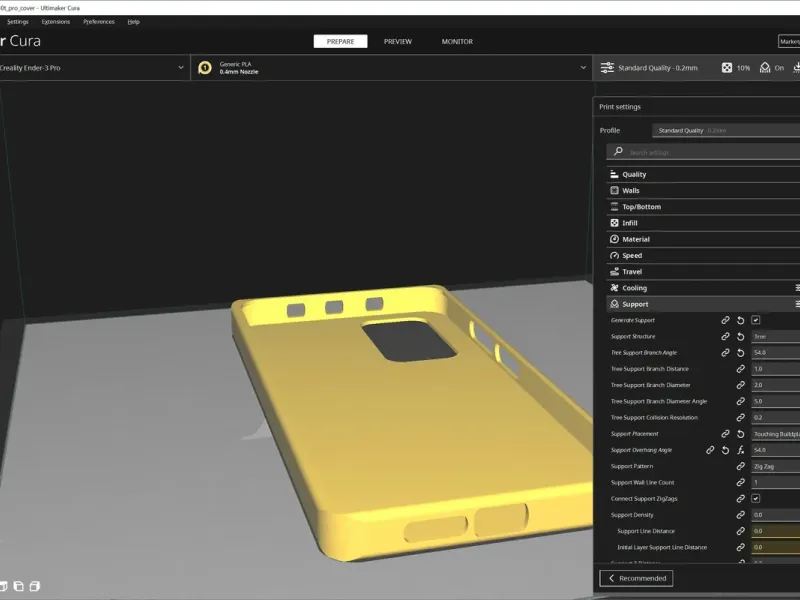Viewport: 800px width, 600px height.
Task: Click the Support Line Distance value field
Action: pos(776,531)
